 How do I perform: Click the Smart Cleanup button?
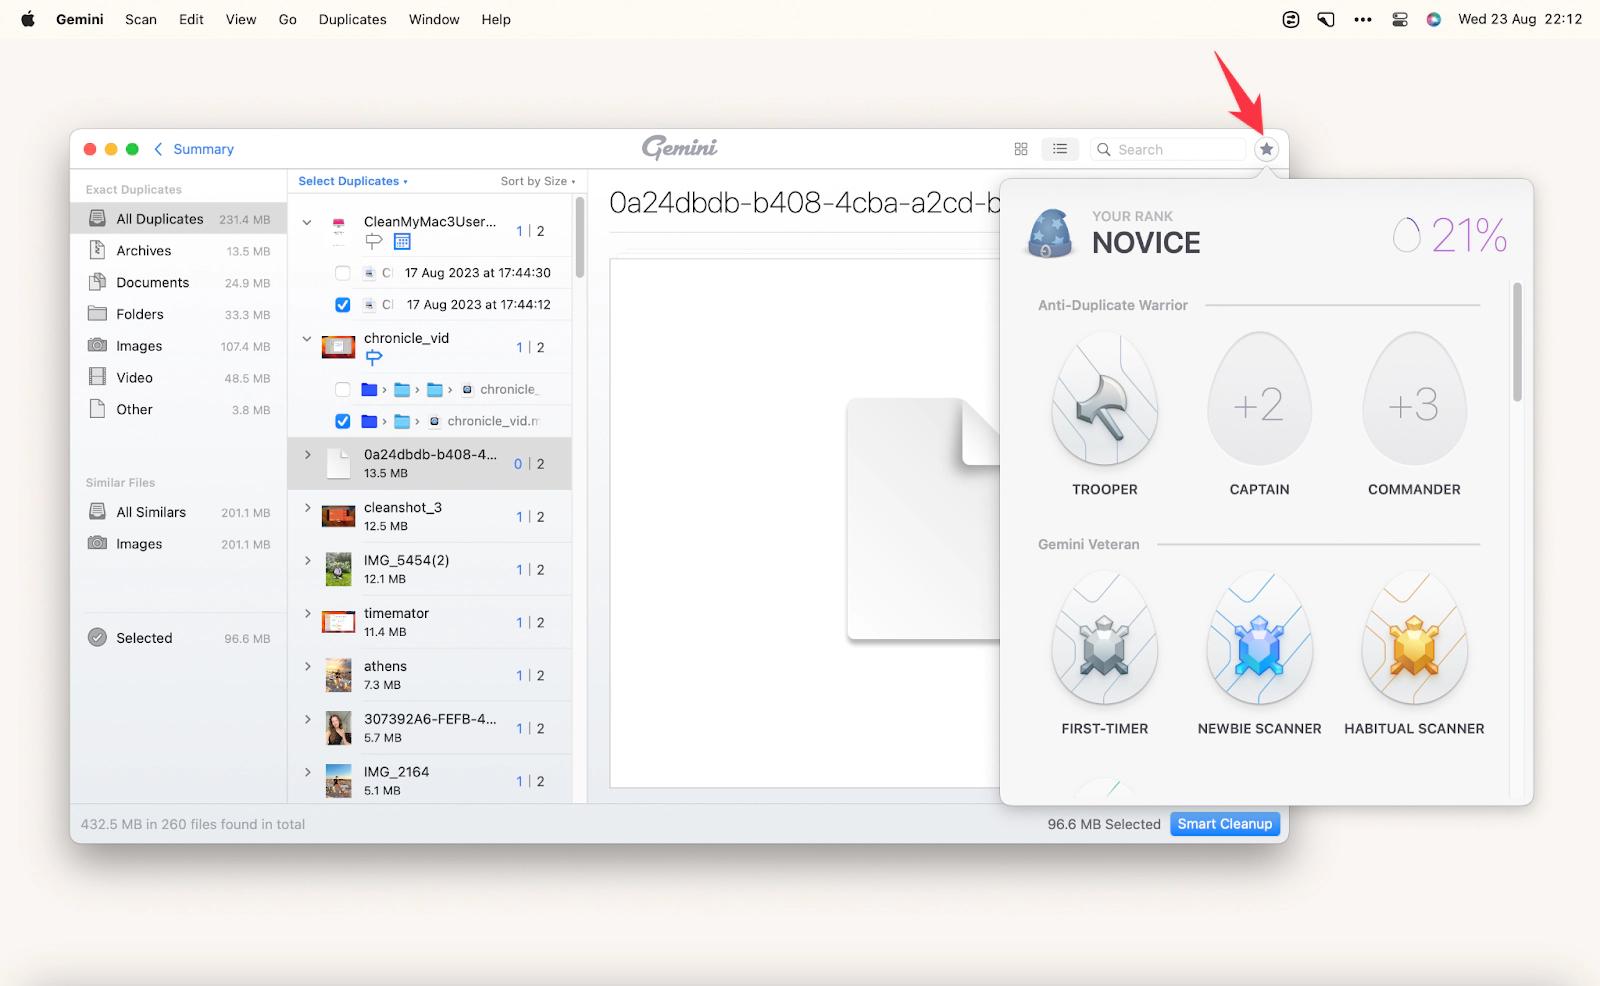click(1224, 824)
